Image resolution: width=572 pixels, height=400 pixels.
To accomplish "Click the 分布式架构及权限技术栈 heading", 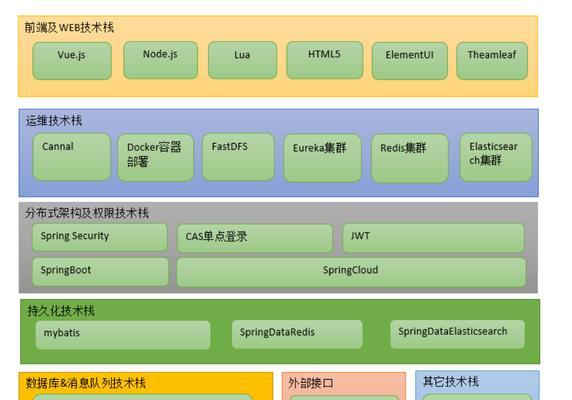I will point(87,213).
